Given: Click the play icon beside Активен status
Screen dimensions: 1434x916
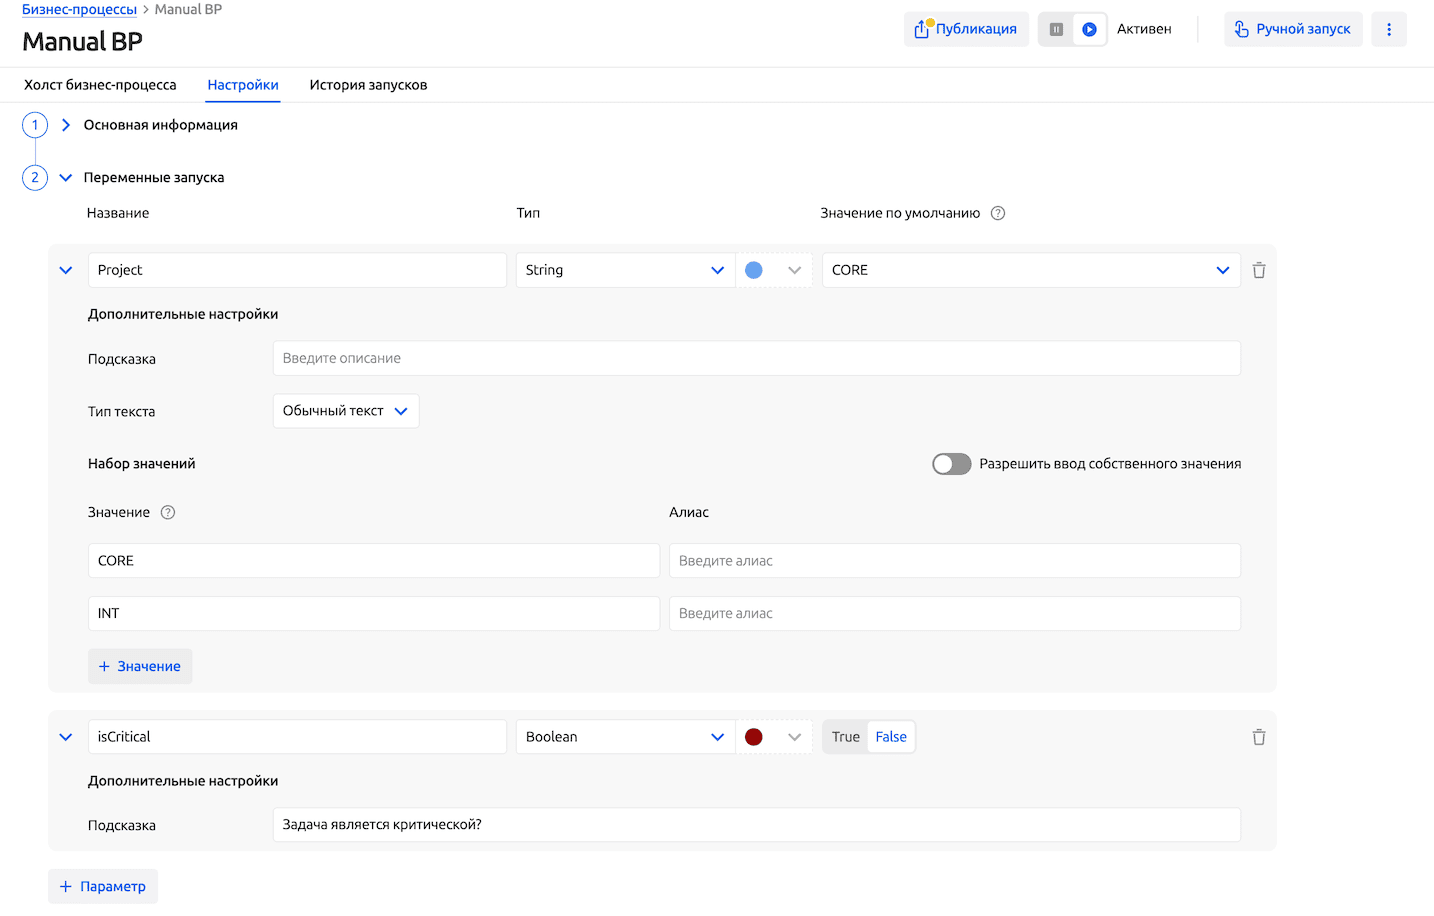Looking at the screenshot, I should 1089,30.
